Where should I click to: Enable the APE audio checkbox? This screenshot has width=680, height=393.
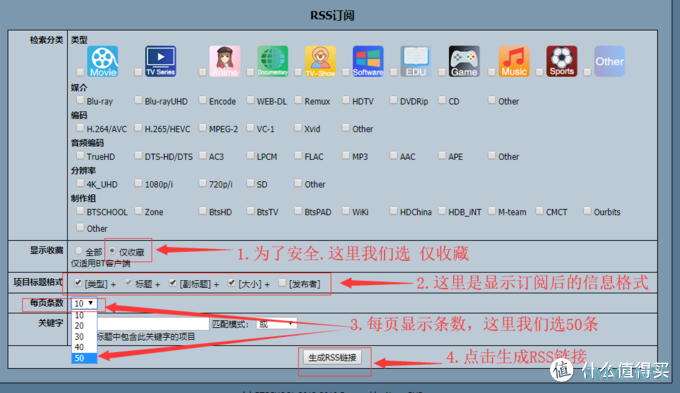click(442, 156)
